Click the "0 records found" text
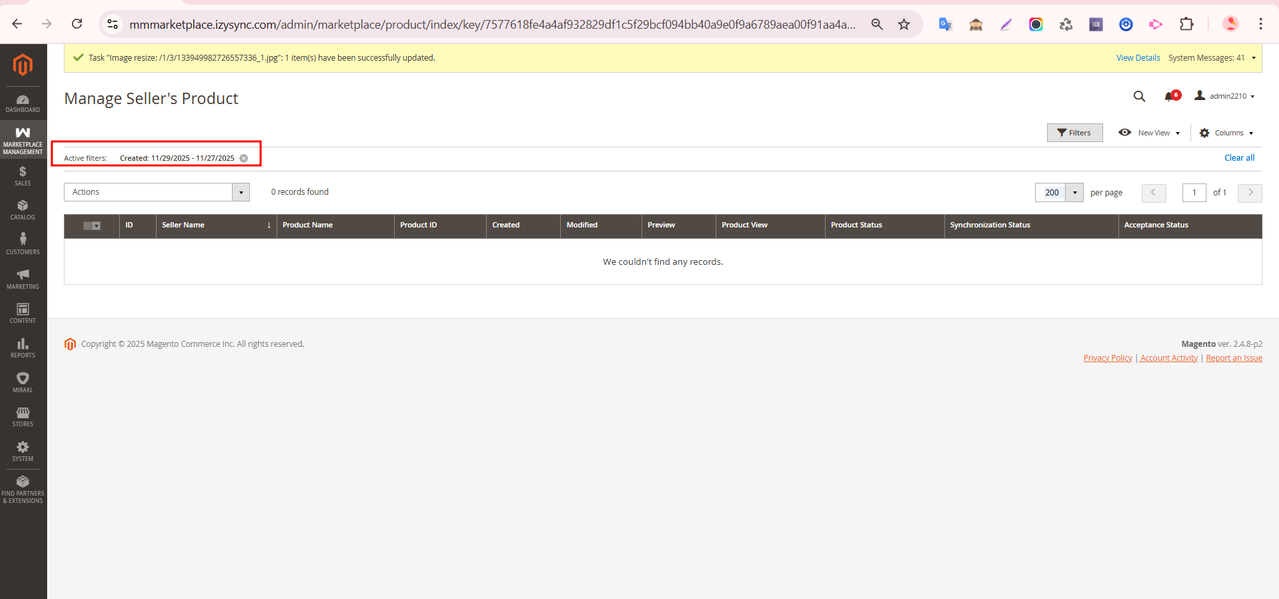 (x=300, y=192)
